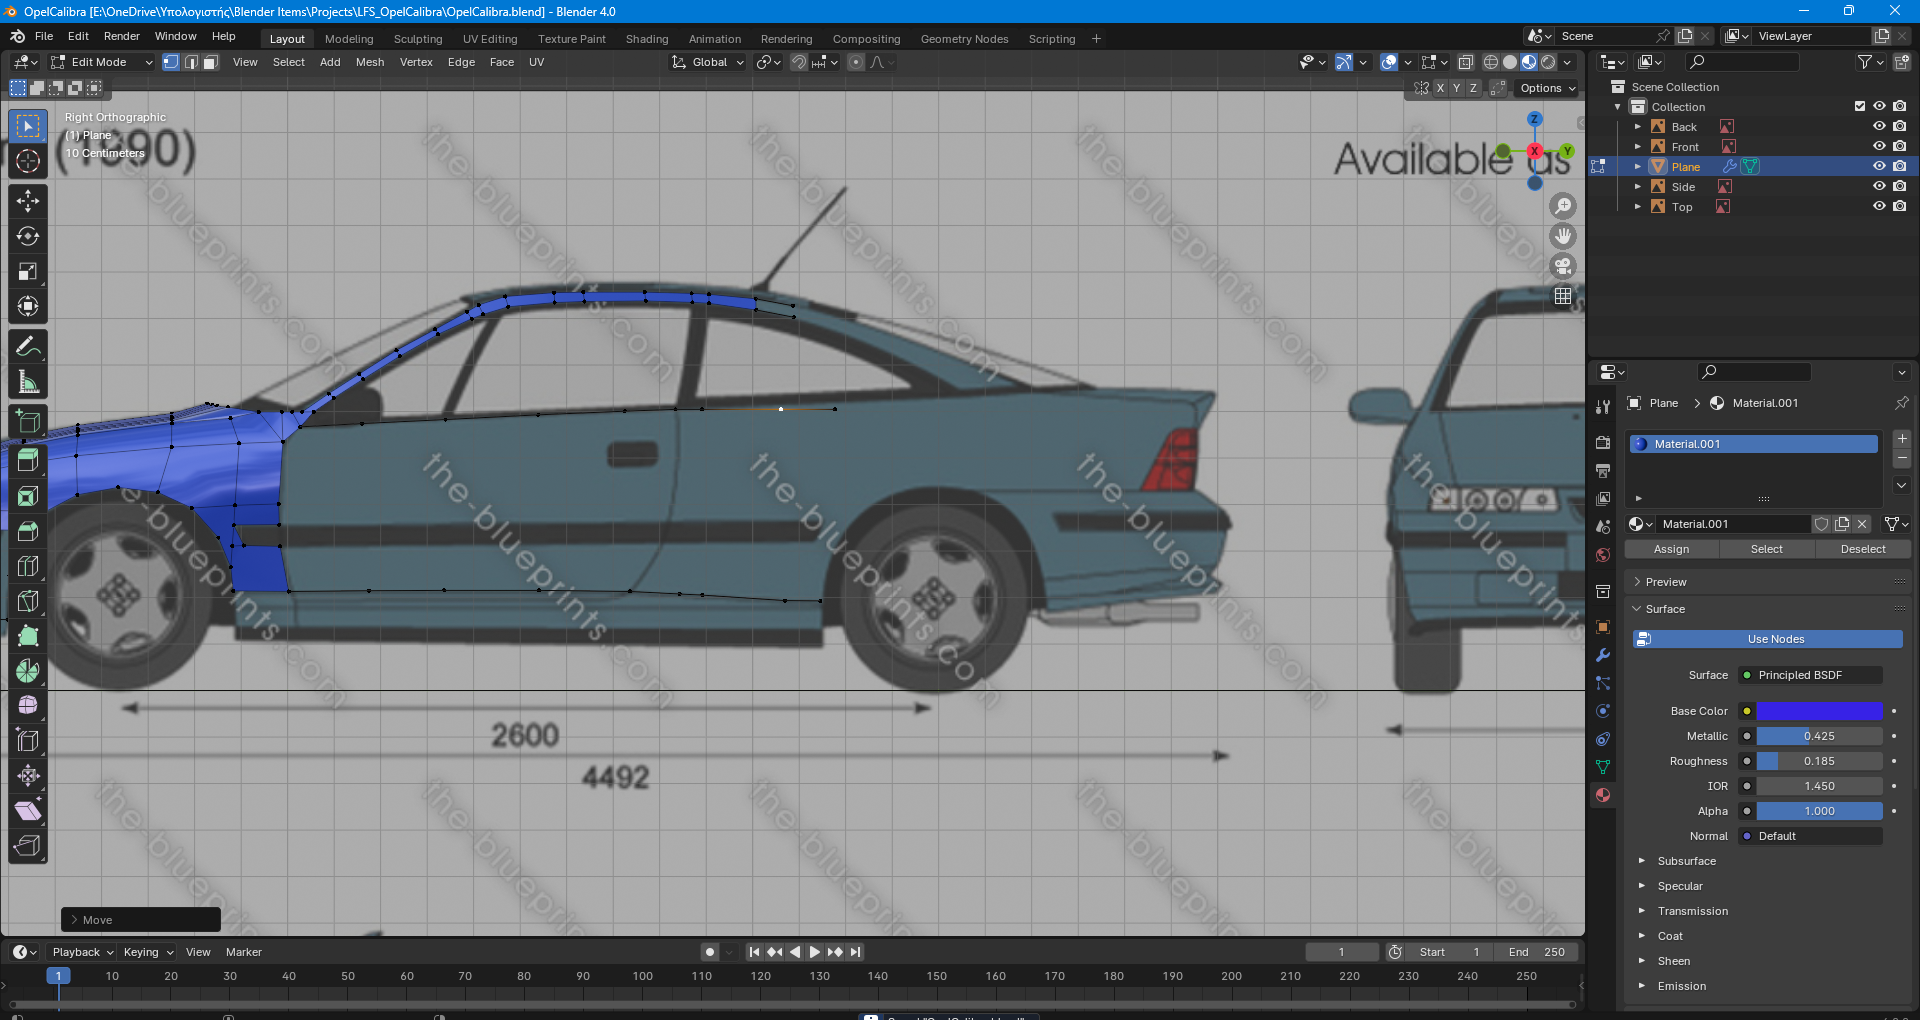Open the Vertex menu
Viewport: 1920px width, 1020px height.
(416, 62)
